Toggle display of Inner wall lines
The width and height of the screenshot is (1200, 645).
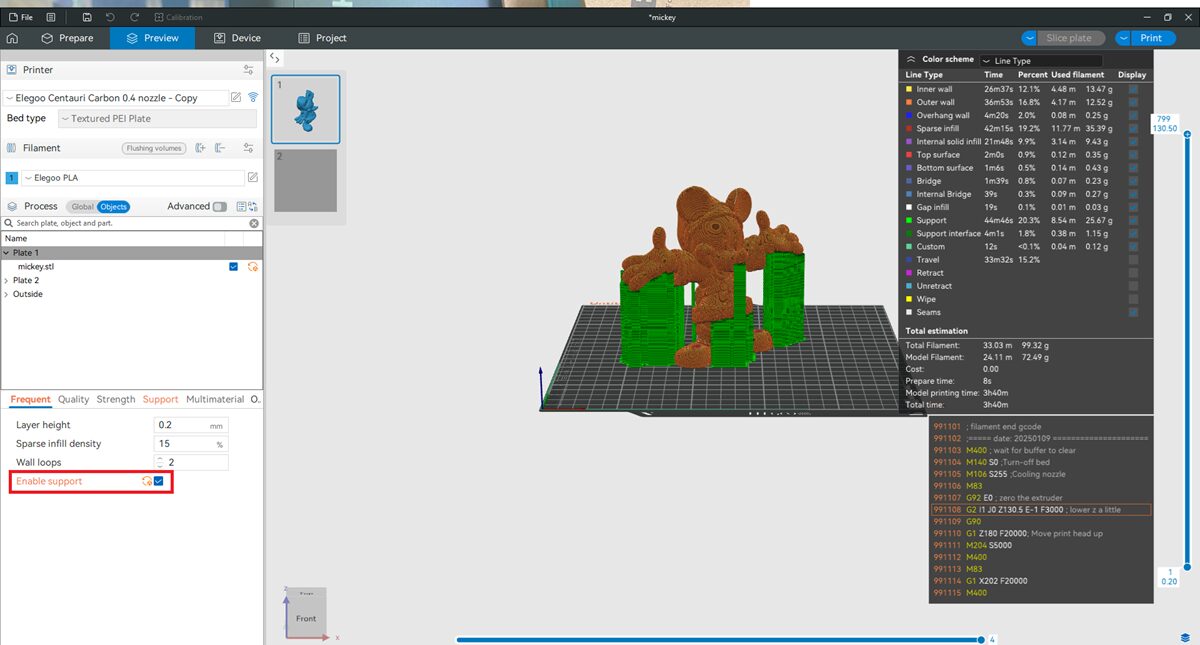pos(1133,89)
